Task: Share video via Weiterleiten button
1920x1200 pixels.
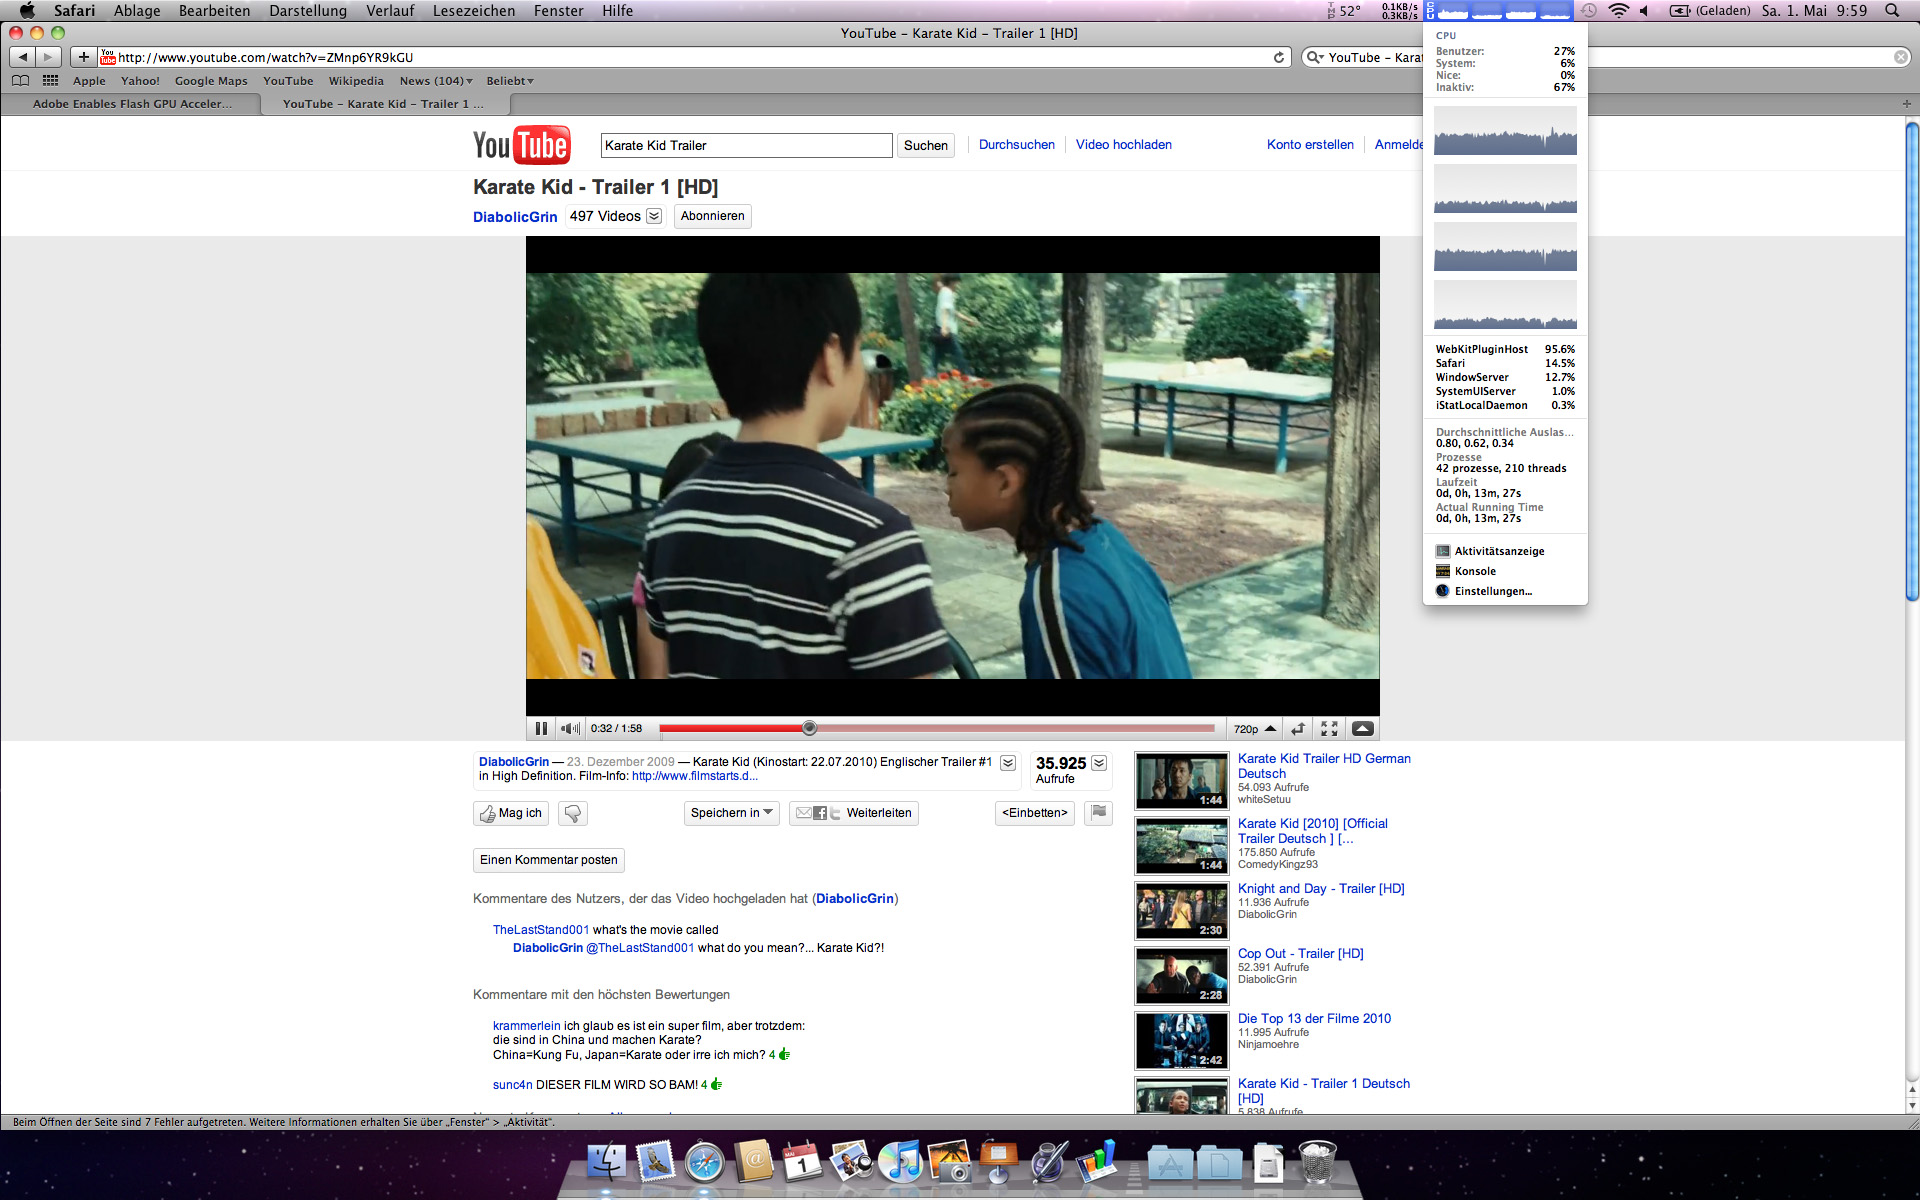Action: tap(854, 813)
